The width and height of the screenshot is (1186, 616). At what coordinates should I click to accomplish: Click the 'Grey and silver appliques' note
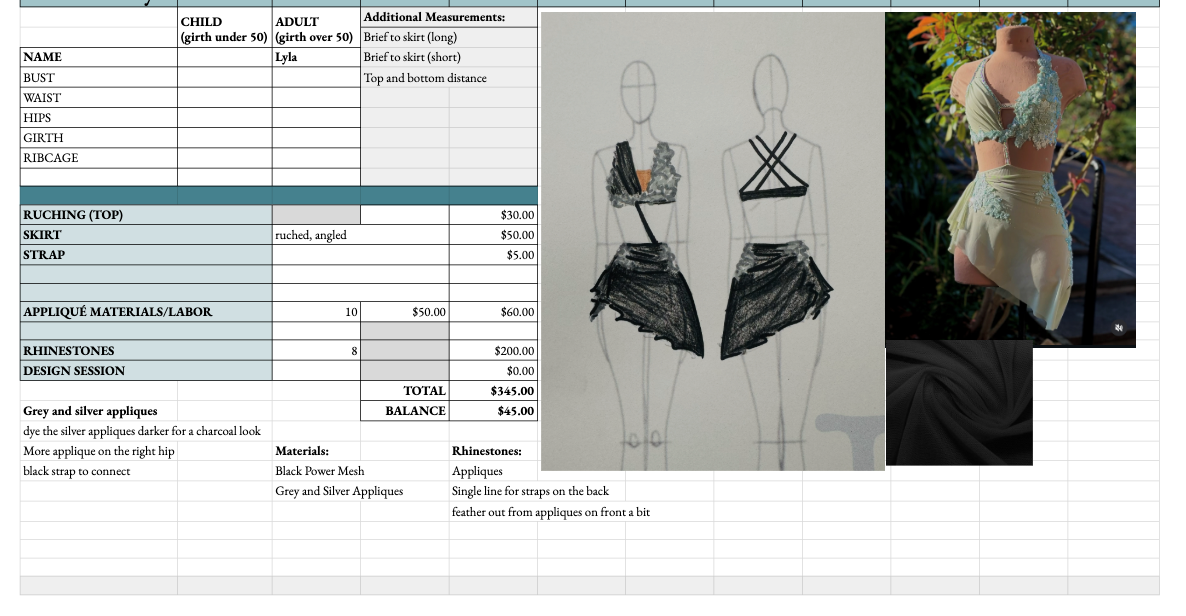(90, 411)
